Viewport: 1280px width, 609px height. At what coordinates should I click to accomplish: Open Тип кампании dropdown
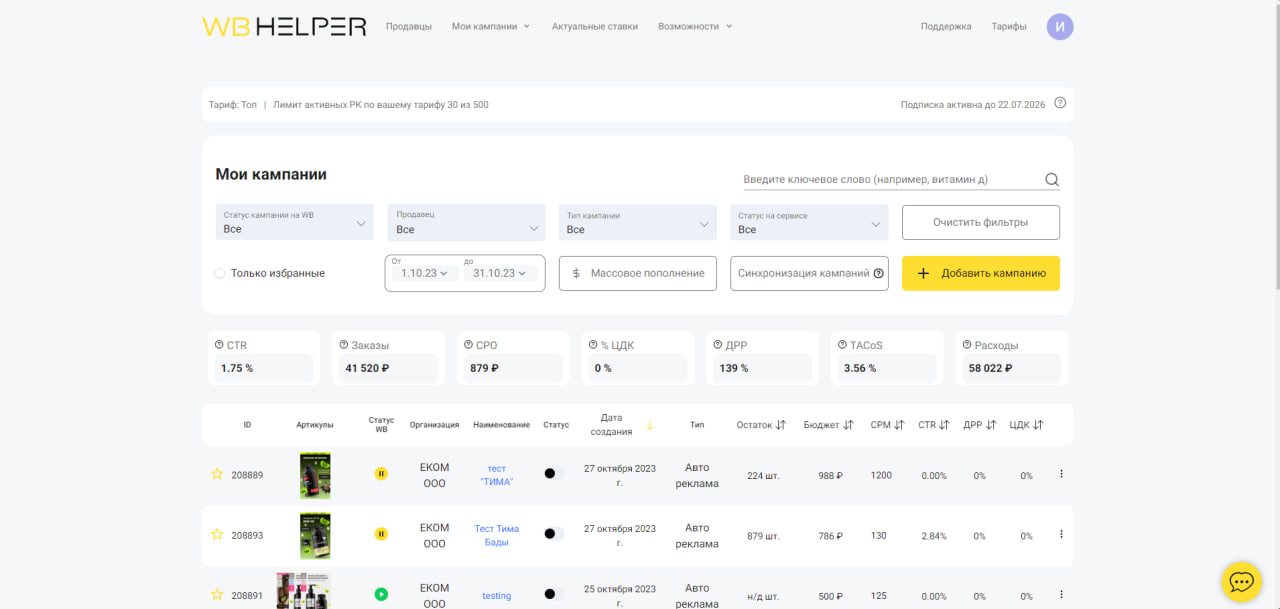click(x=638, y=222)
